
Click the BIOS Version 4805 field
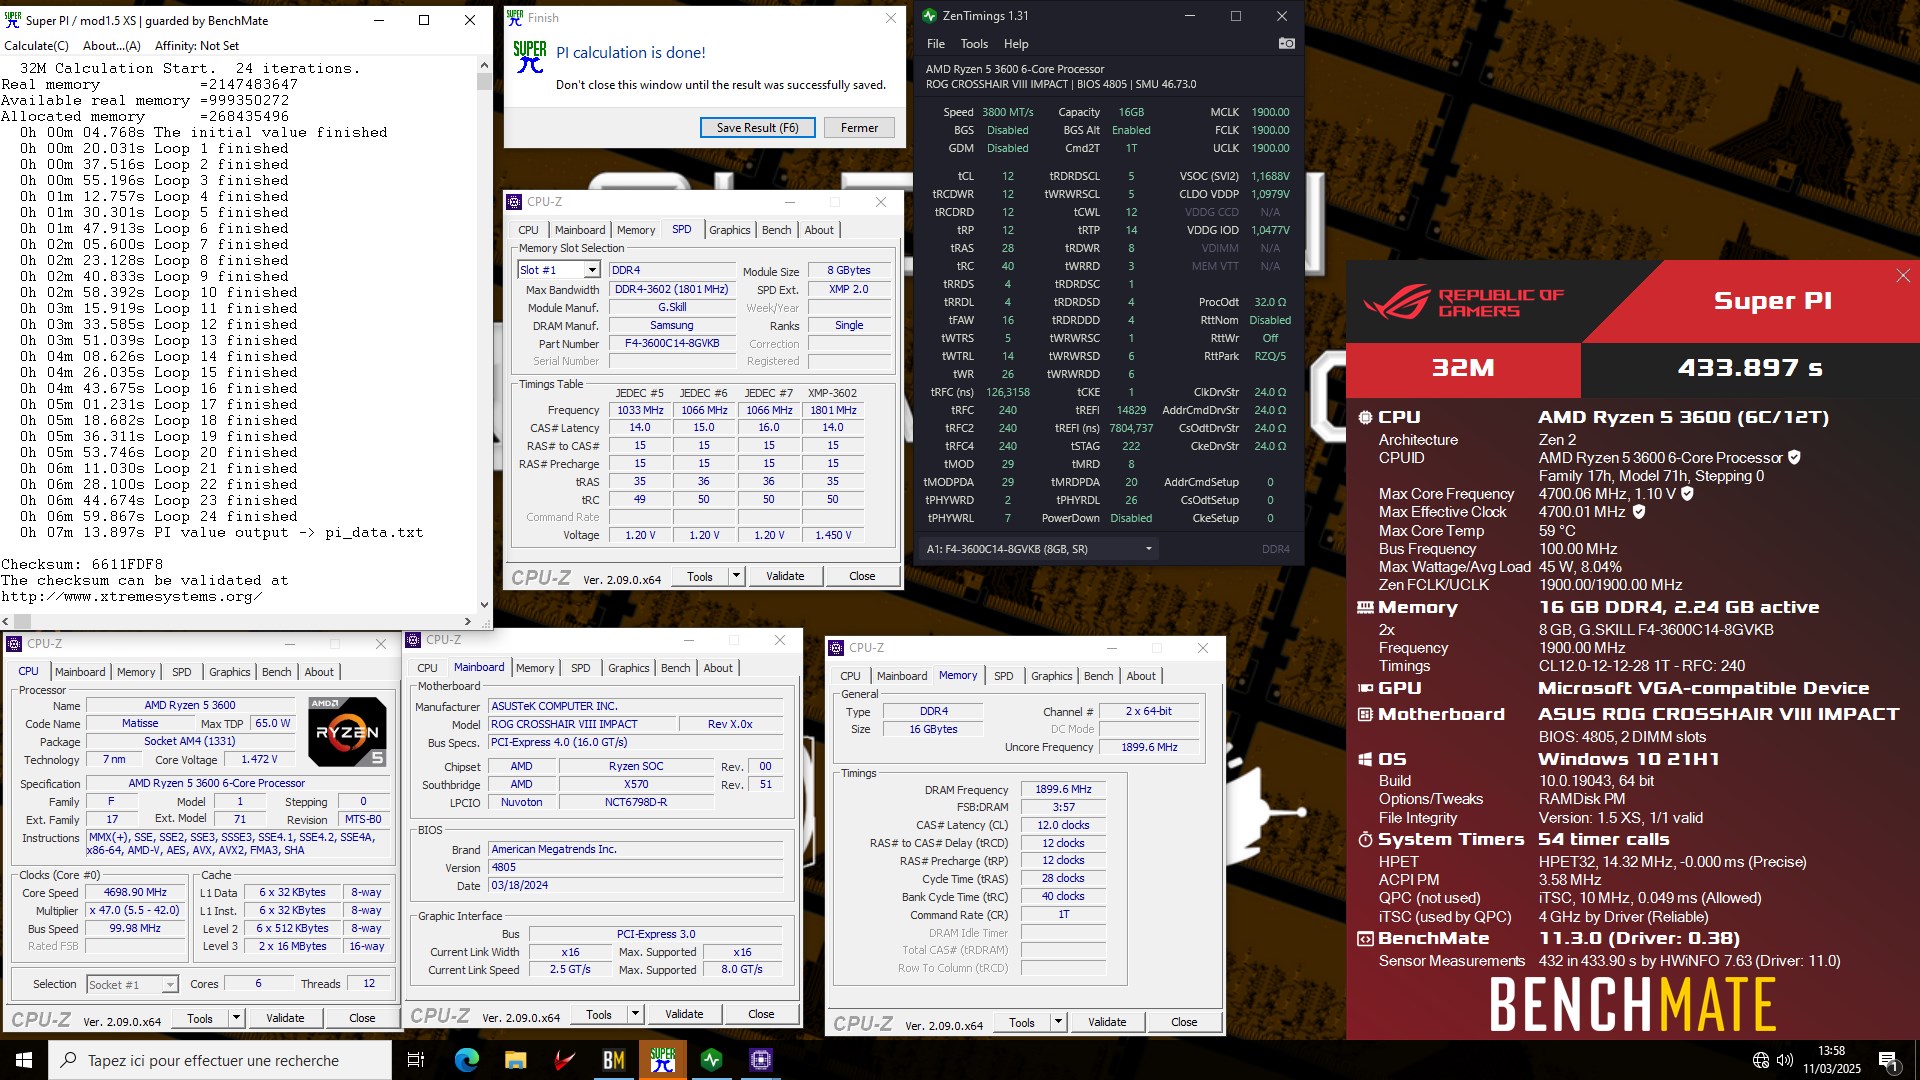pyautogui.click(x=635, y=867)
